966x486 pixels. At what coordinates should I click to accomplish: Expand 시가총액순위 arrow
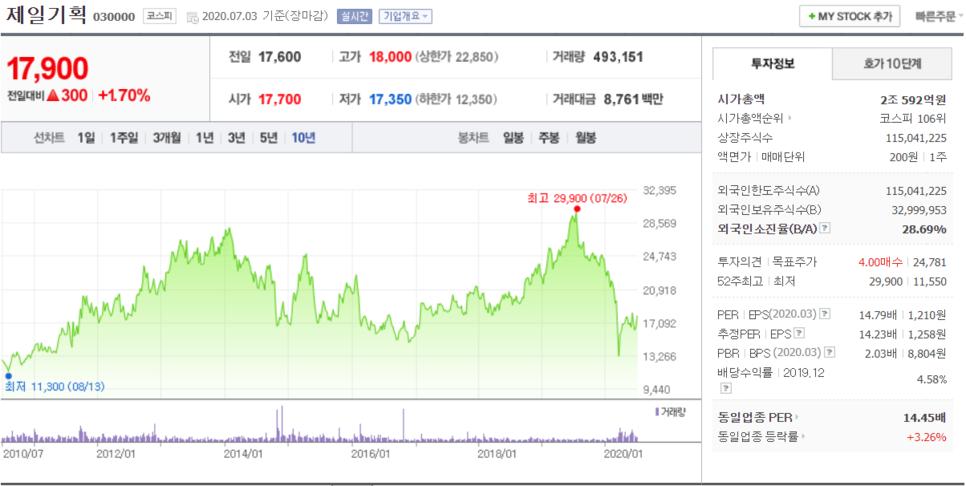click(x=790, y=119)
